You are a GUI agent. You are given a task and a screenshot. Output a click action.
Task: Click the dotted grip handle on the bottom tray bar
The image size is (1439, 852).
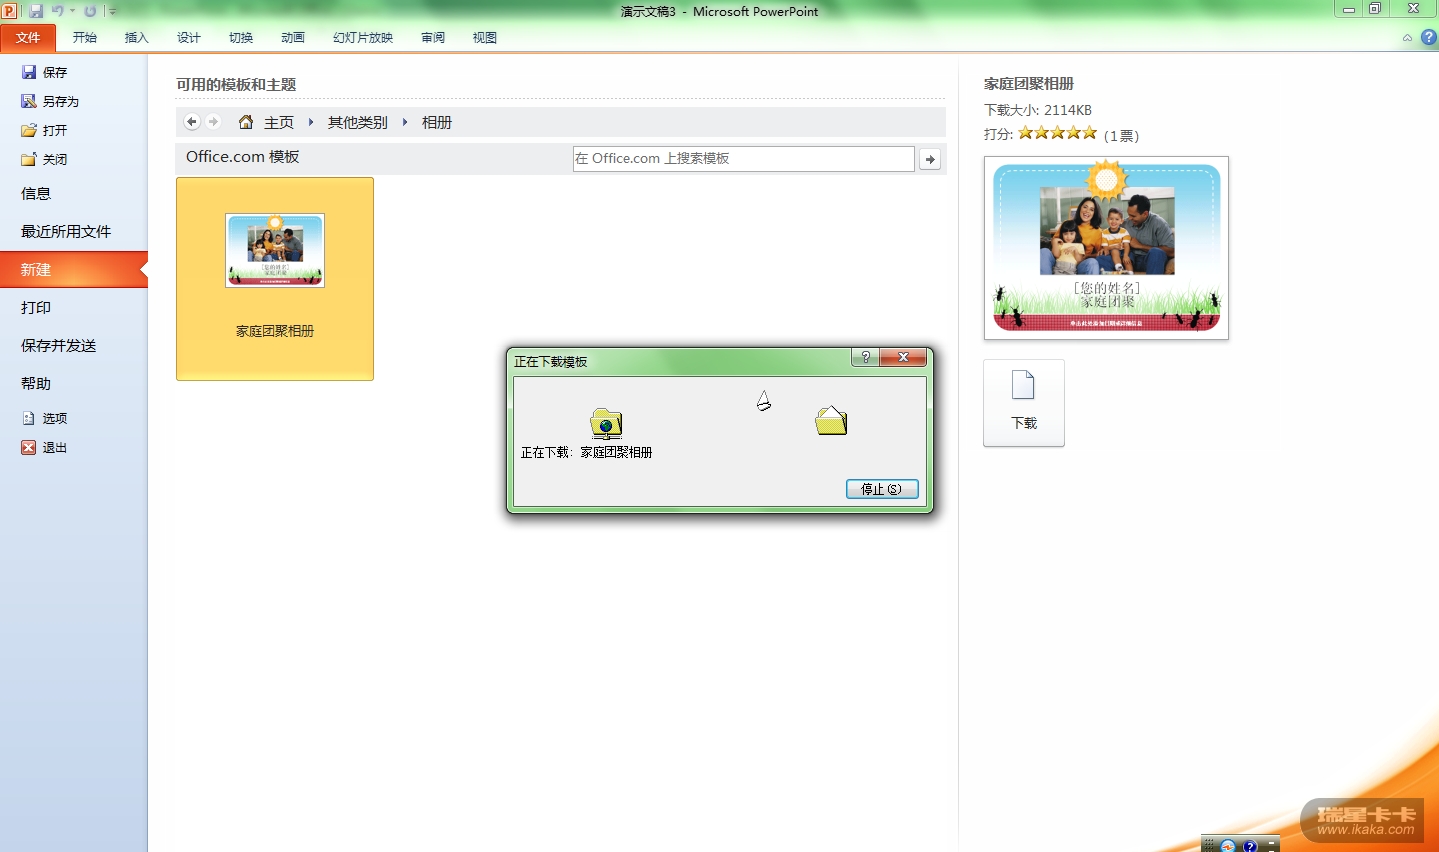(1208, 846)
